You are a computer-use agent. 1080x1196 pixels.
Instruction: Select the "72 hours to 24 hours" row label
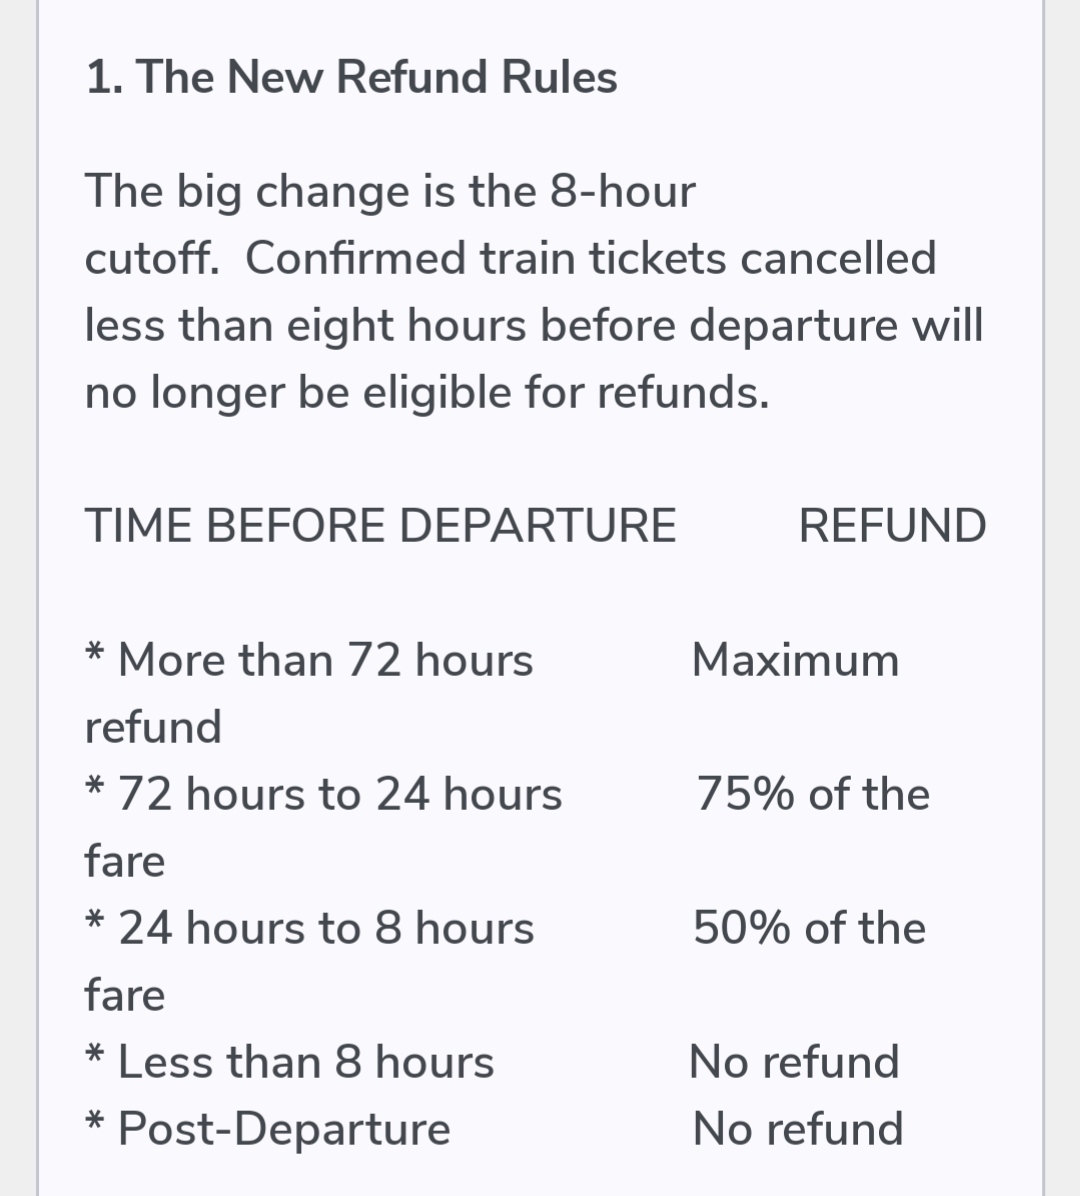[x=340, y=794]
